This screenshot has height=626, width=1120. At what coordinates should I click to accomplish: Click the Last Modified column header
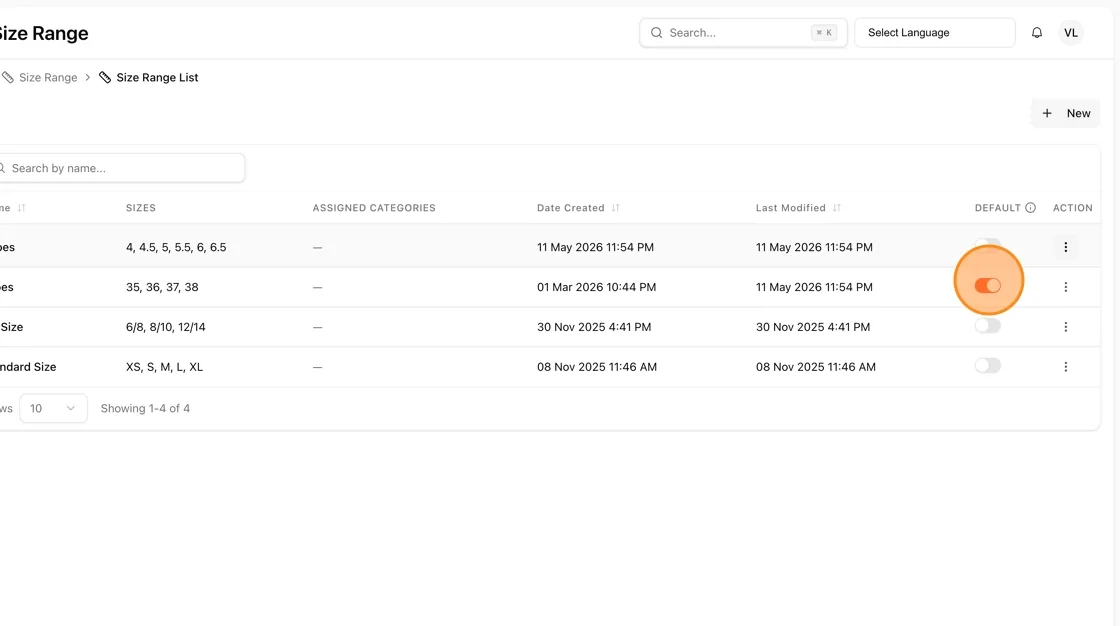[791, 208]
